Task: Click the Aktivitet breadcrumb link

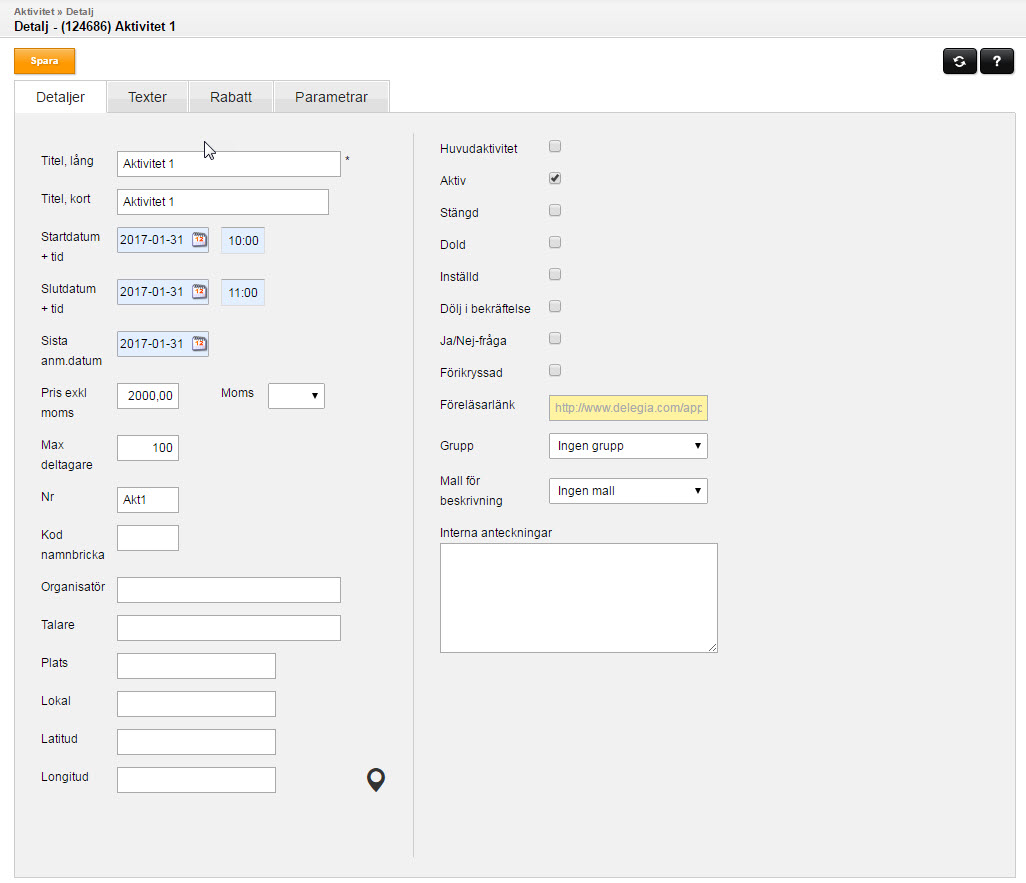Action: click(x=34, y=11)
